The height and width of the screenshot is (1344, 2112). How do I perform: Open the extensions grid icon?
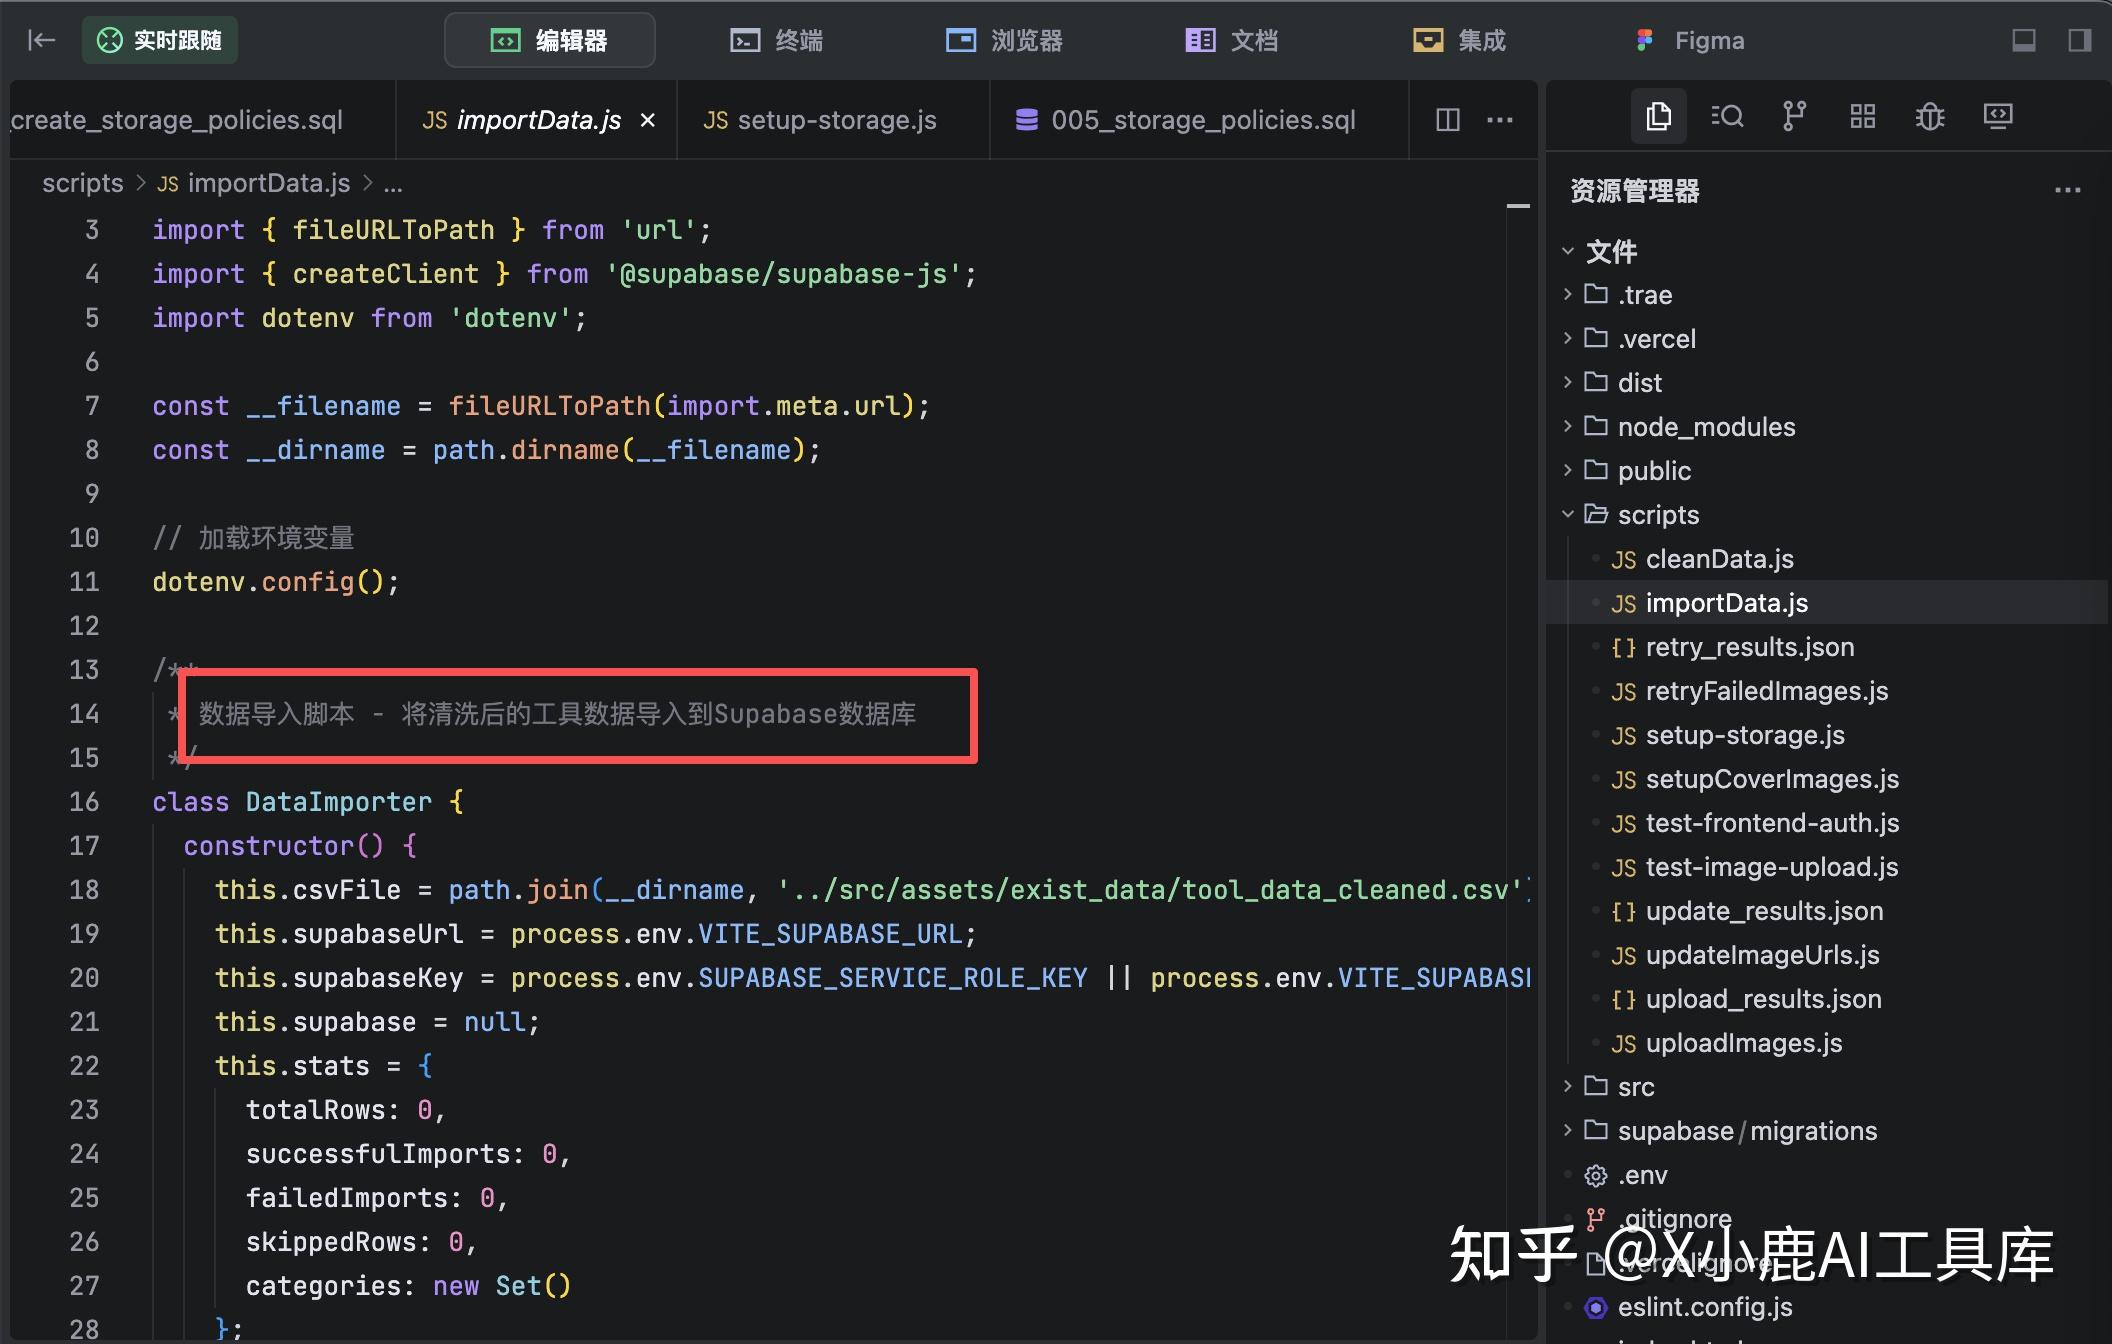1862,117
